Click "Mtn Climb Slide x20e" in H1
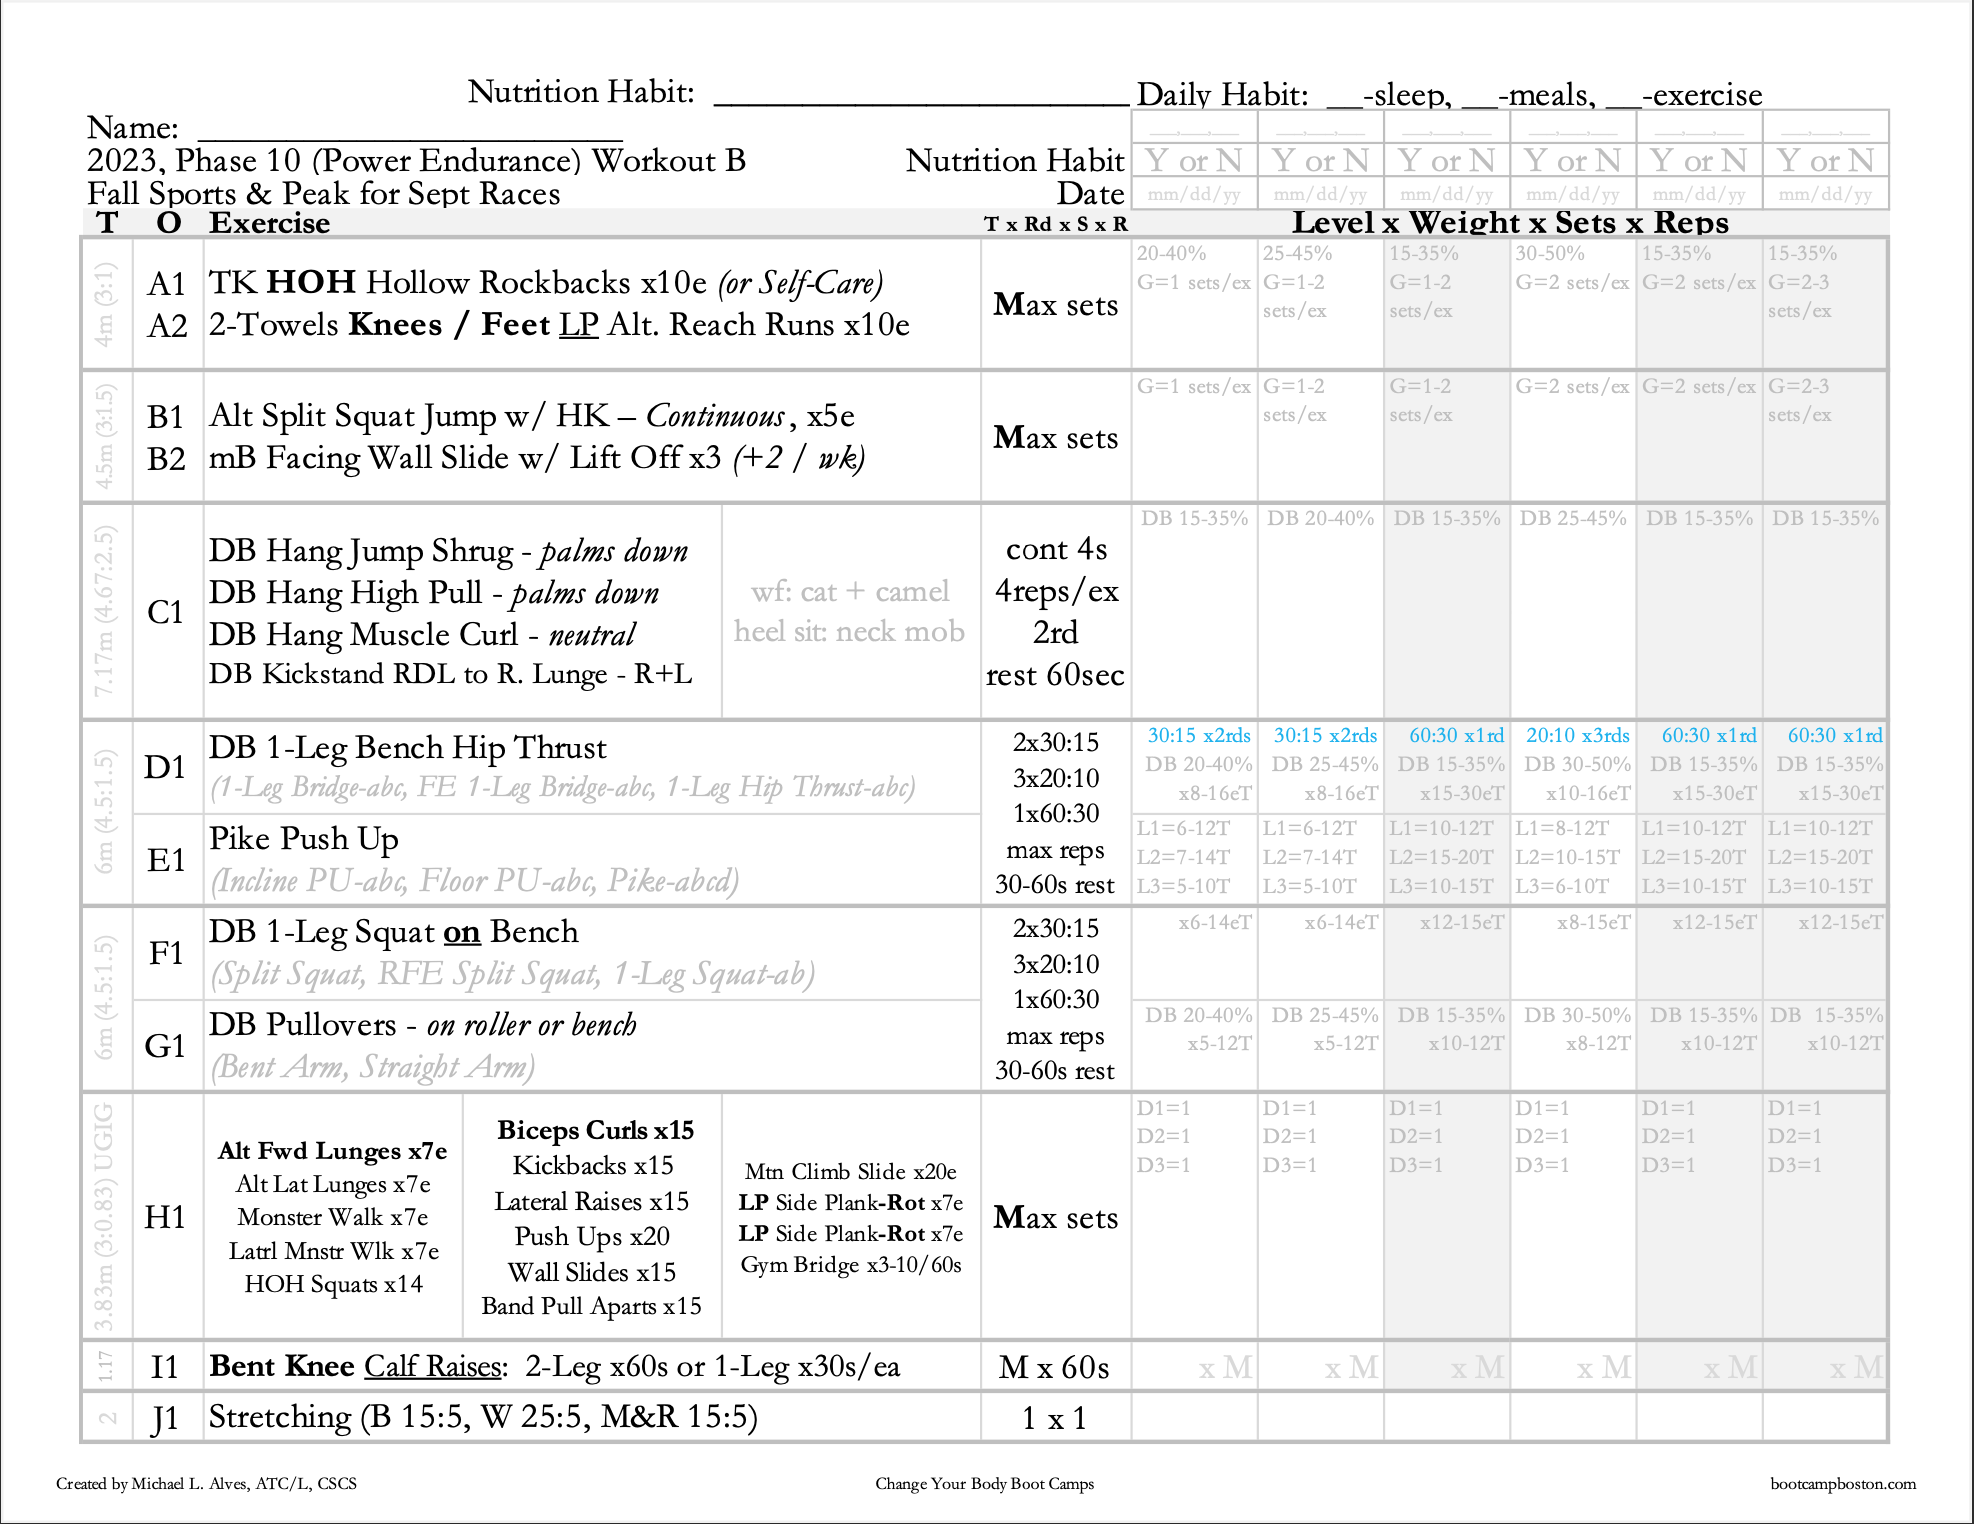 pyautogui.click(x=851, y=1172)
